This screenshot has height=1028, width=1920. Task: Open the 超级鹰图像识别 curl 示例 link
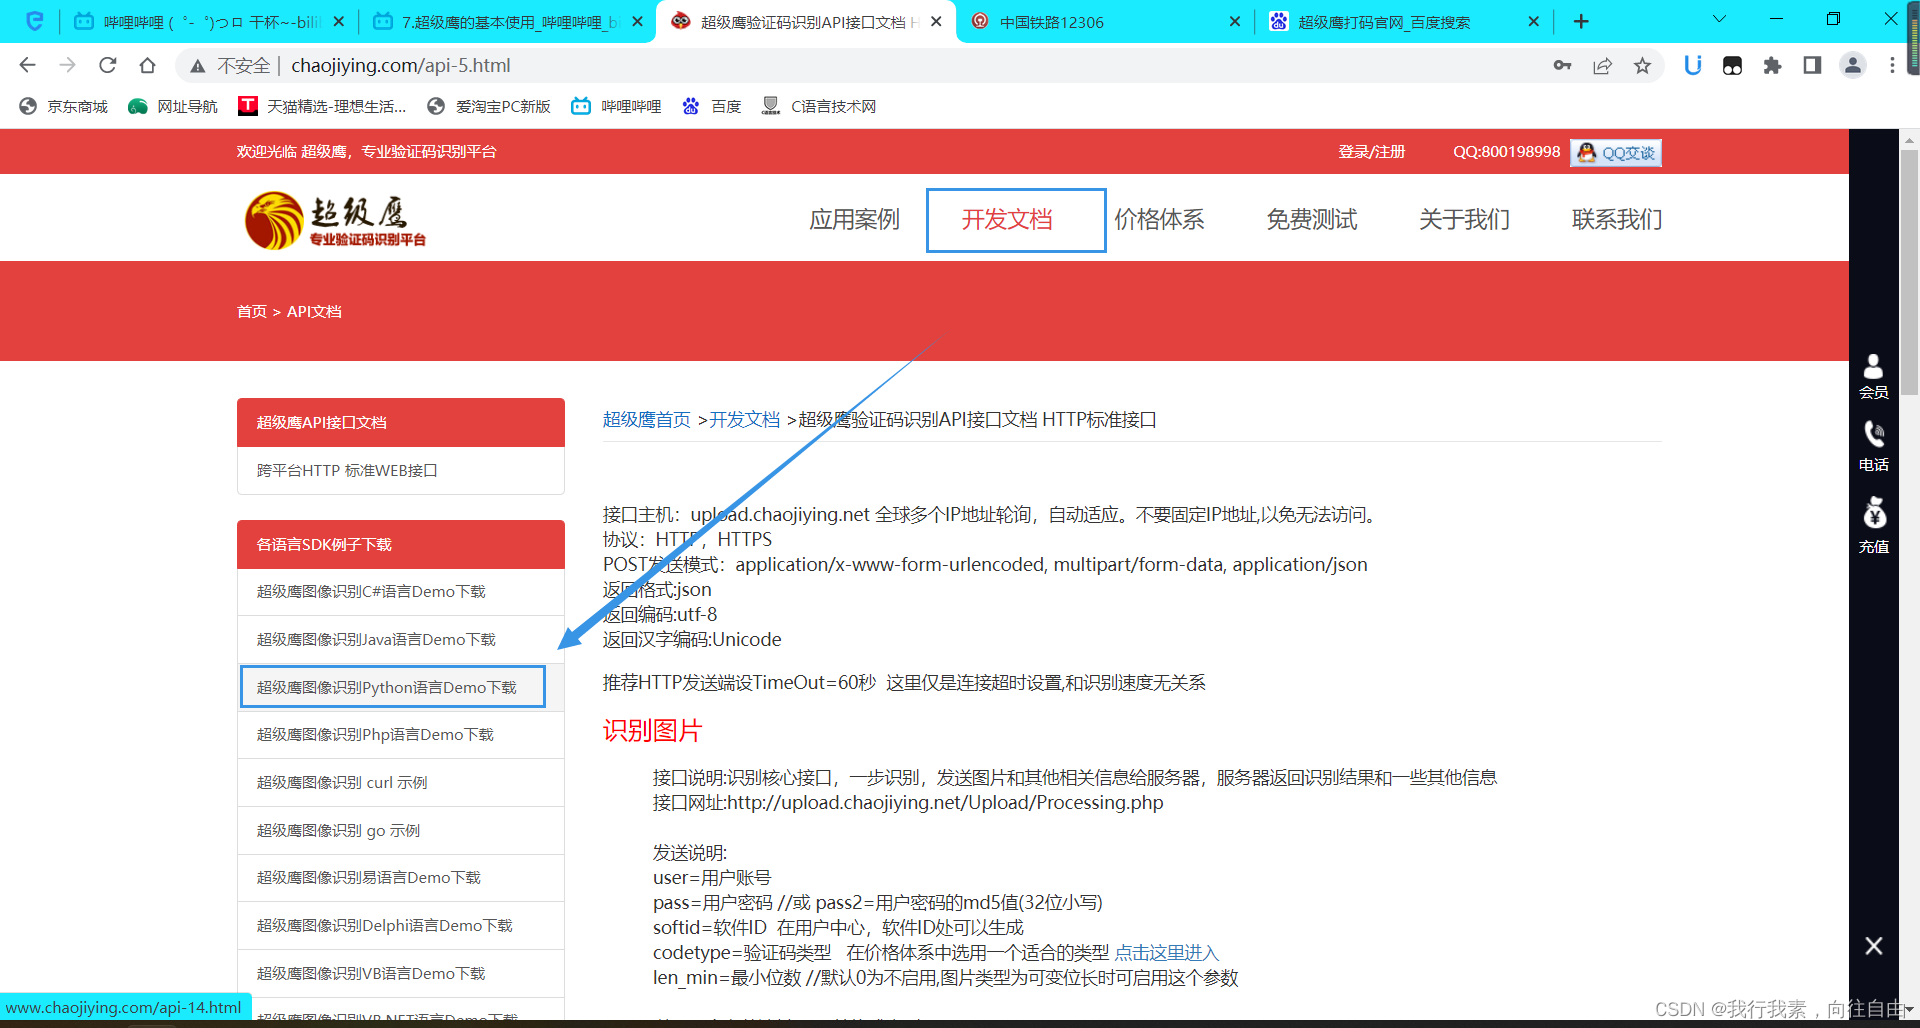point(401,783)
